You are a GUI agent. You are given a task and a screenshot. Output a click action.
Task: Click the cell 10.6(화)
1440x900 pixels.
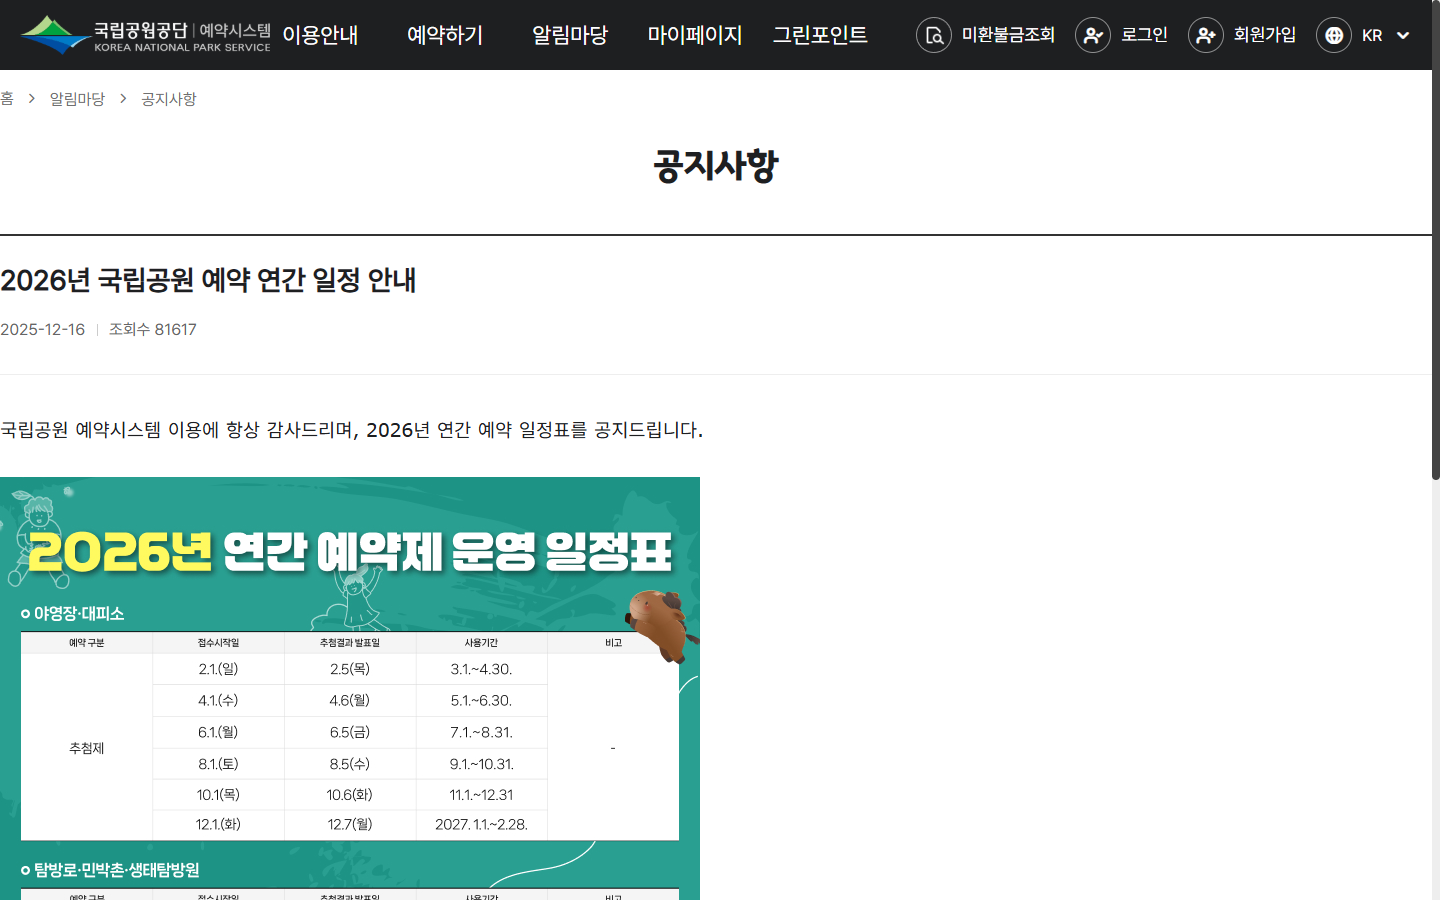(350, 795)
